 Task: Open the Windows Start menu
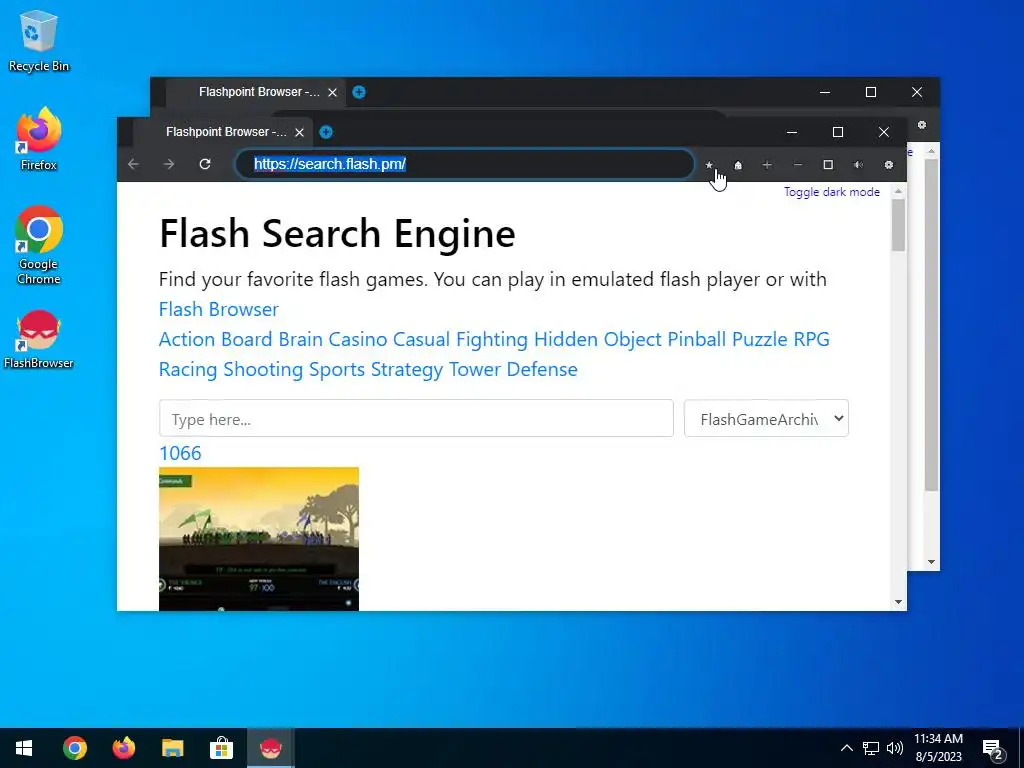(24, 748)
